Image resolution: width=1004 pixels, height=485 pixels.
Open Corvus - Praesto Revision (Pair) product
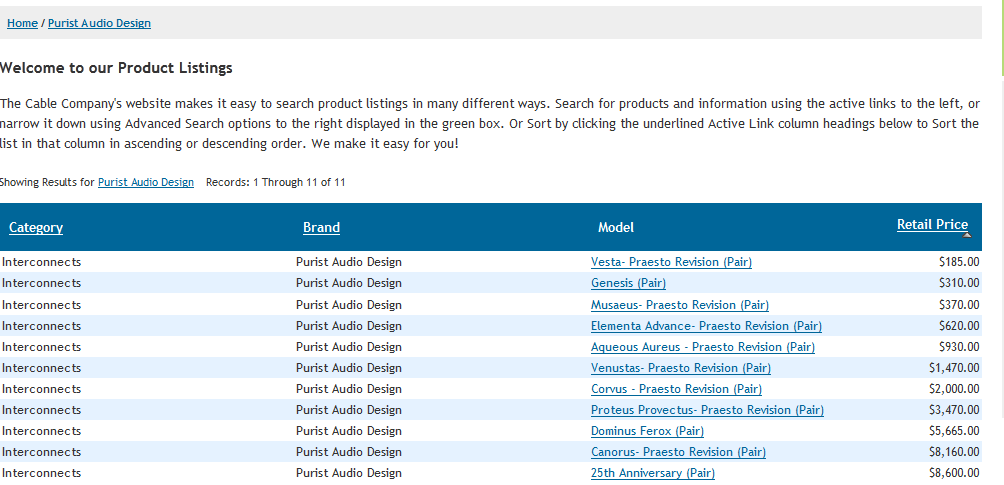[x=676, y=390]
